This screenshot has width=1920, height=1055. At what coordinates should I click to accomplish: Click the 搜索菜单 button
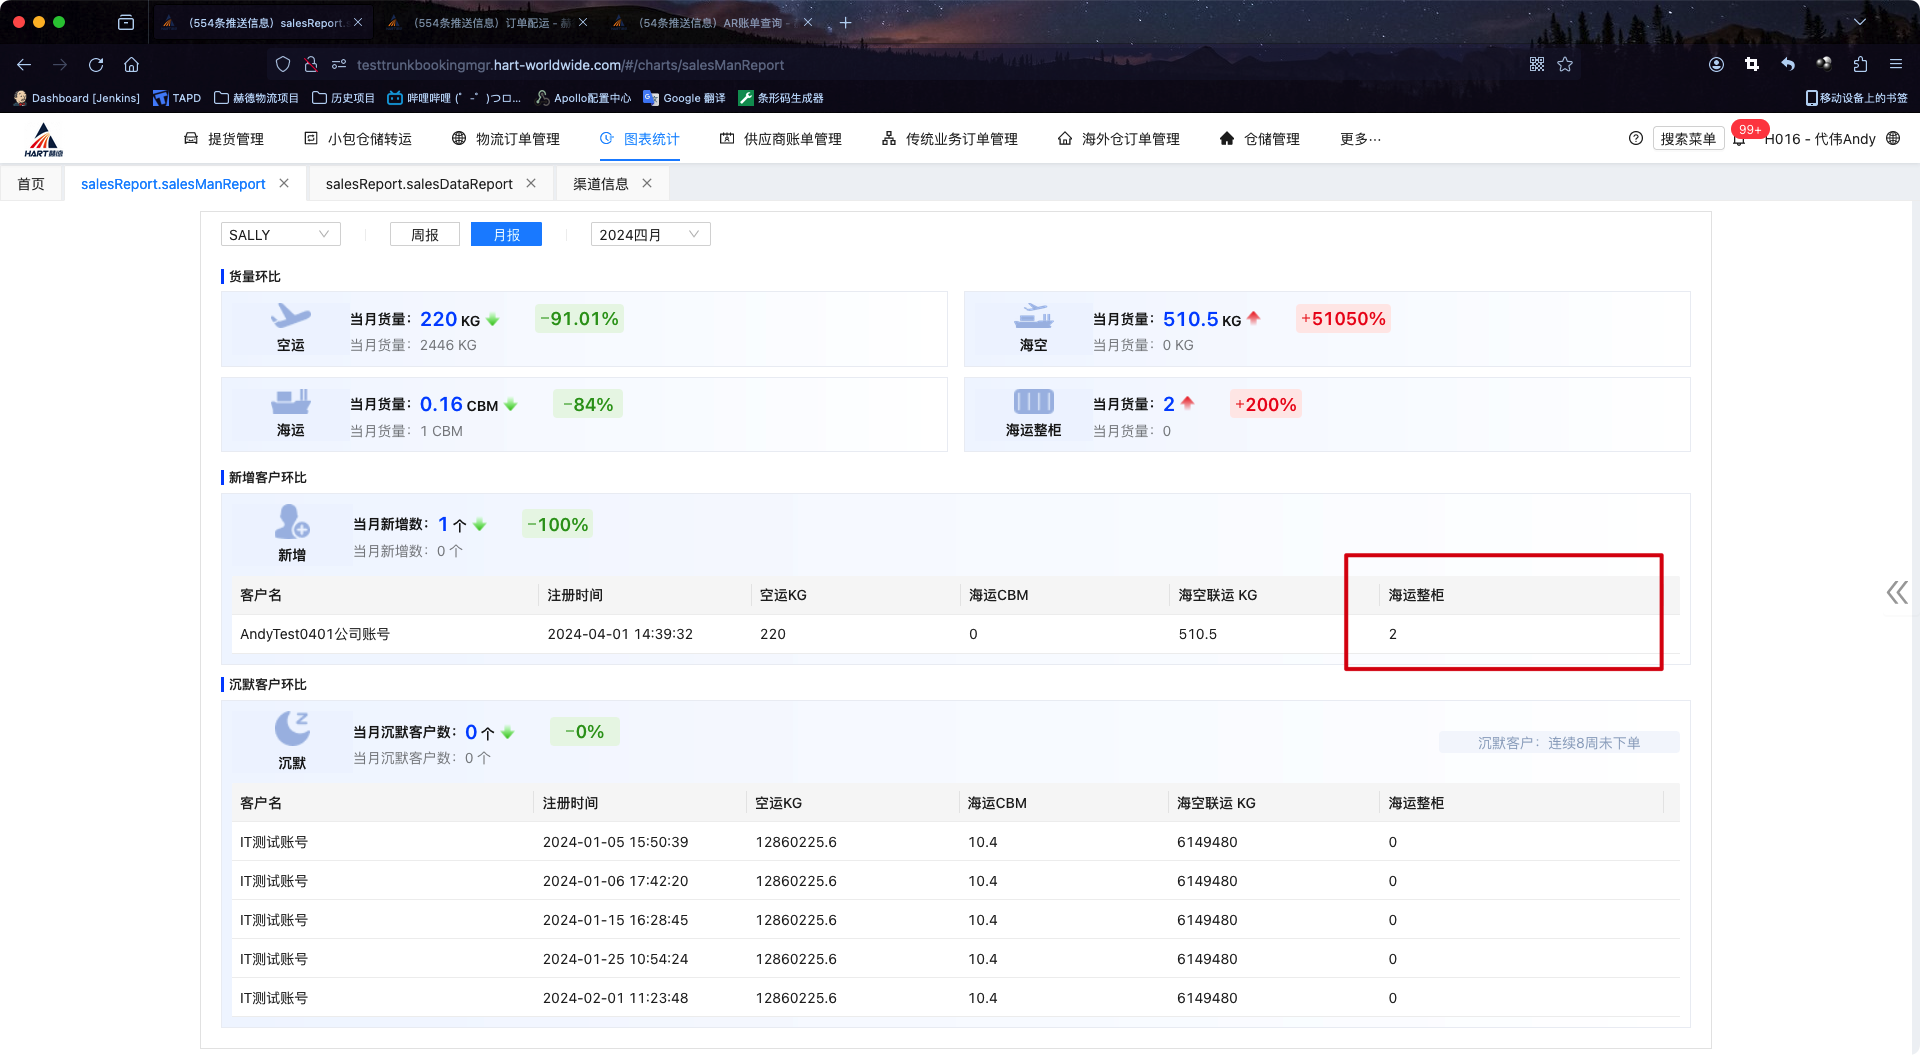pyautogui.click(x=1687, y=139)
